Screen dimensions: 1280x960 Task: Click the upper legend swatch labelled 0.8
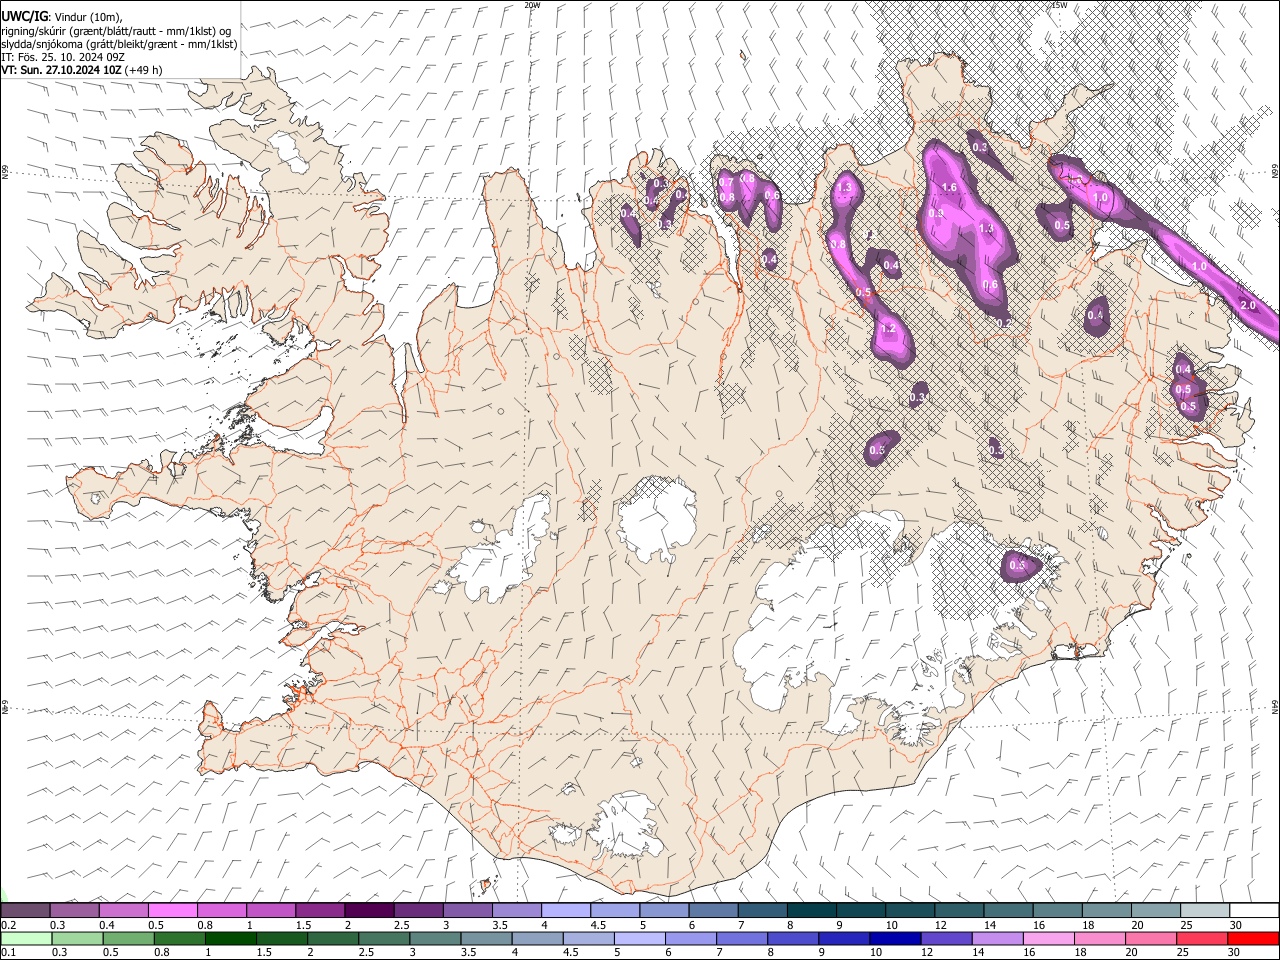[x=221, y=911]
